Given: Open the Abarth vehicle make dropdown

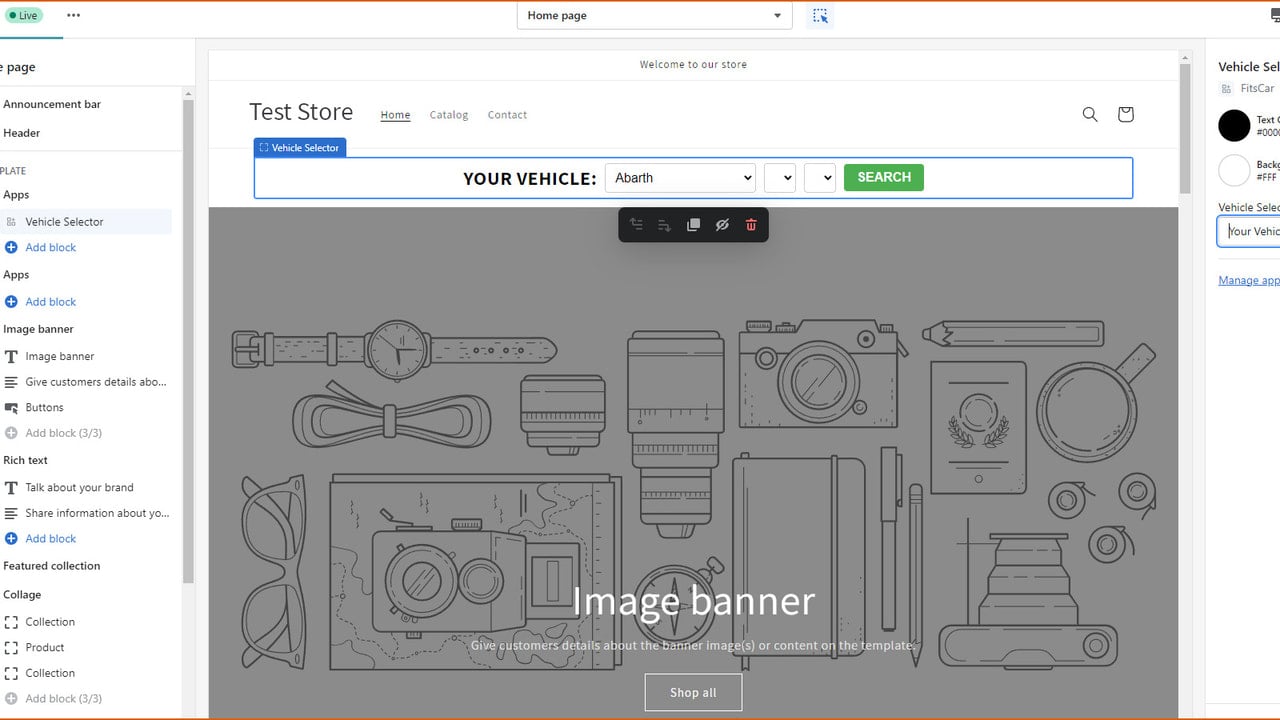Looking at the screenshot, I should point(680,178).
